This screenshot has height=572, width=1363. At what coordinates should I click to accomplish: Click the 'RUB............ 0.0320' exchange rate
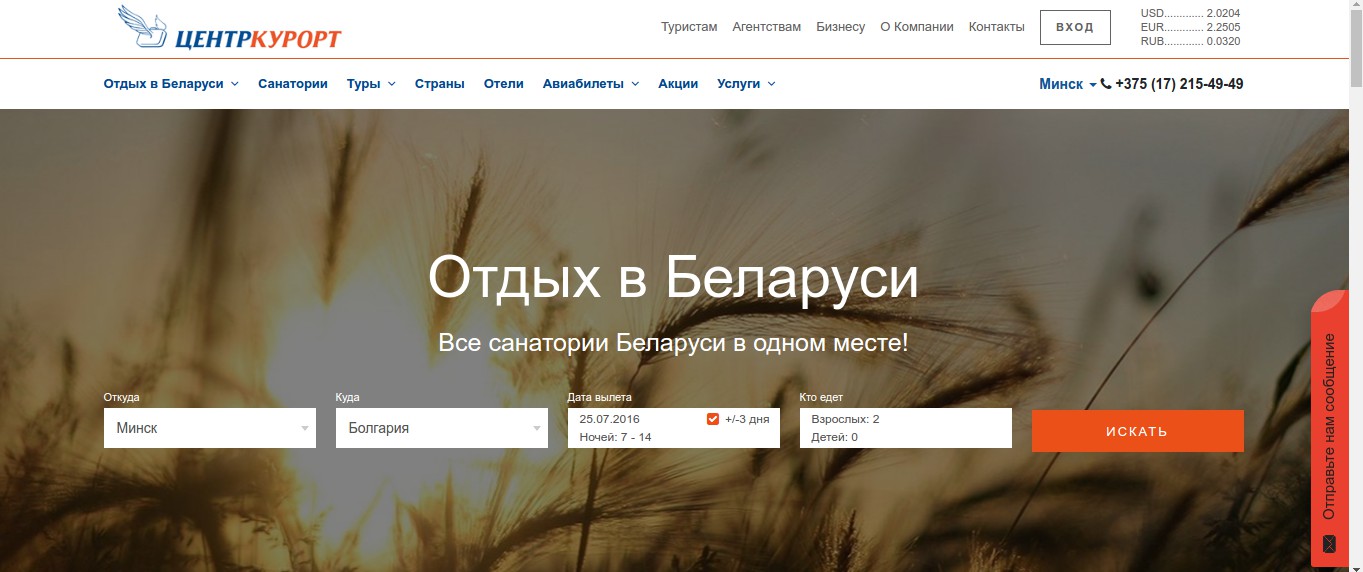[x=1190, y=41]
